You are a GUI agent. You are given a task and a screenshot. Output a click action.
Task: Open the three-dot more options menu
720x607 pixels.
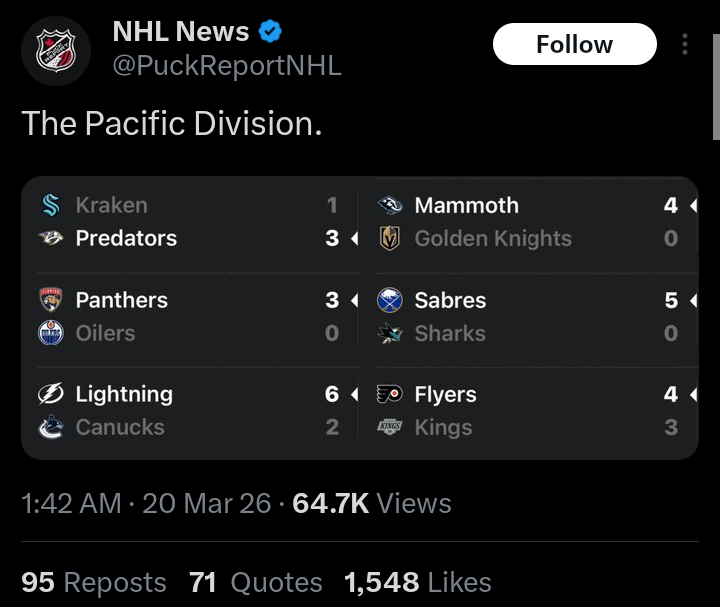[685, 44]
